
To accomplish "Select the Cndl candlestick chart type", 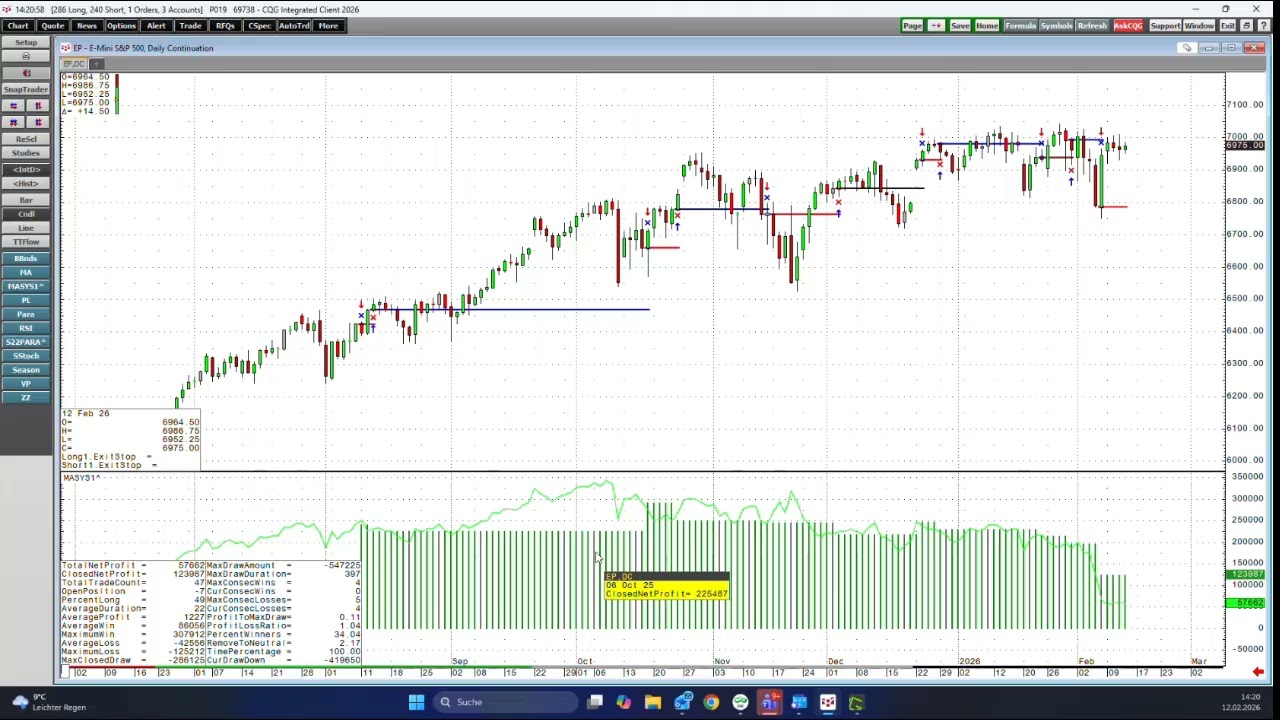I will [x=26, y=214].
